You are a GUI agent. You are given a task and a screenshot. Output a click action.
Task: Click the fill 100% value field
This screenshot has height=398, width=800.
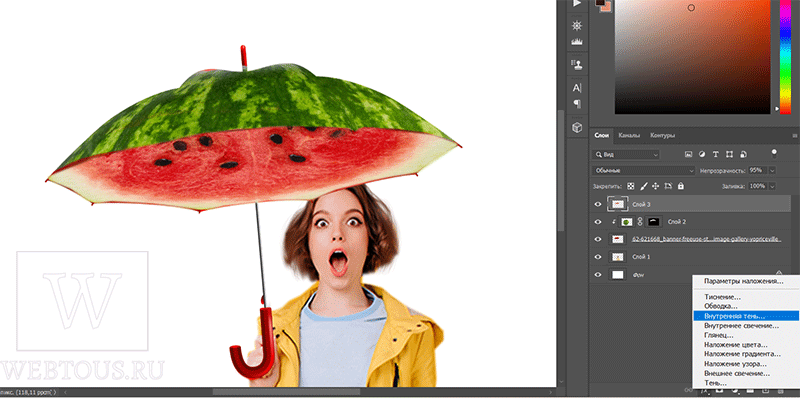click(x=758, y=186)
